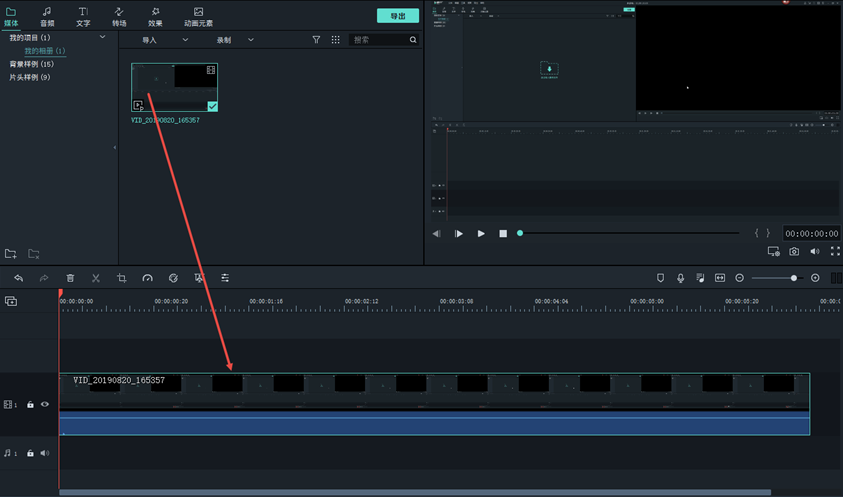This screenshot has width=843, height=497.
Task: Add a timeline marker shield icon
Action: 660,278
